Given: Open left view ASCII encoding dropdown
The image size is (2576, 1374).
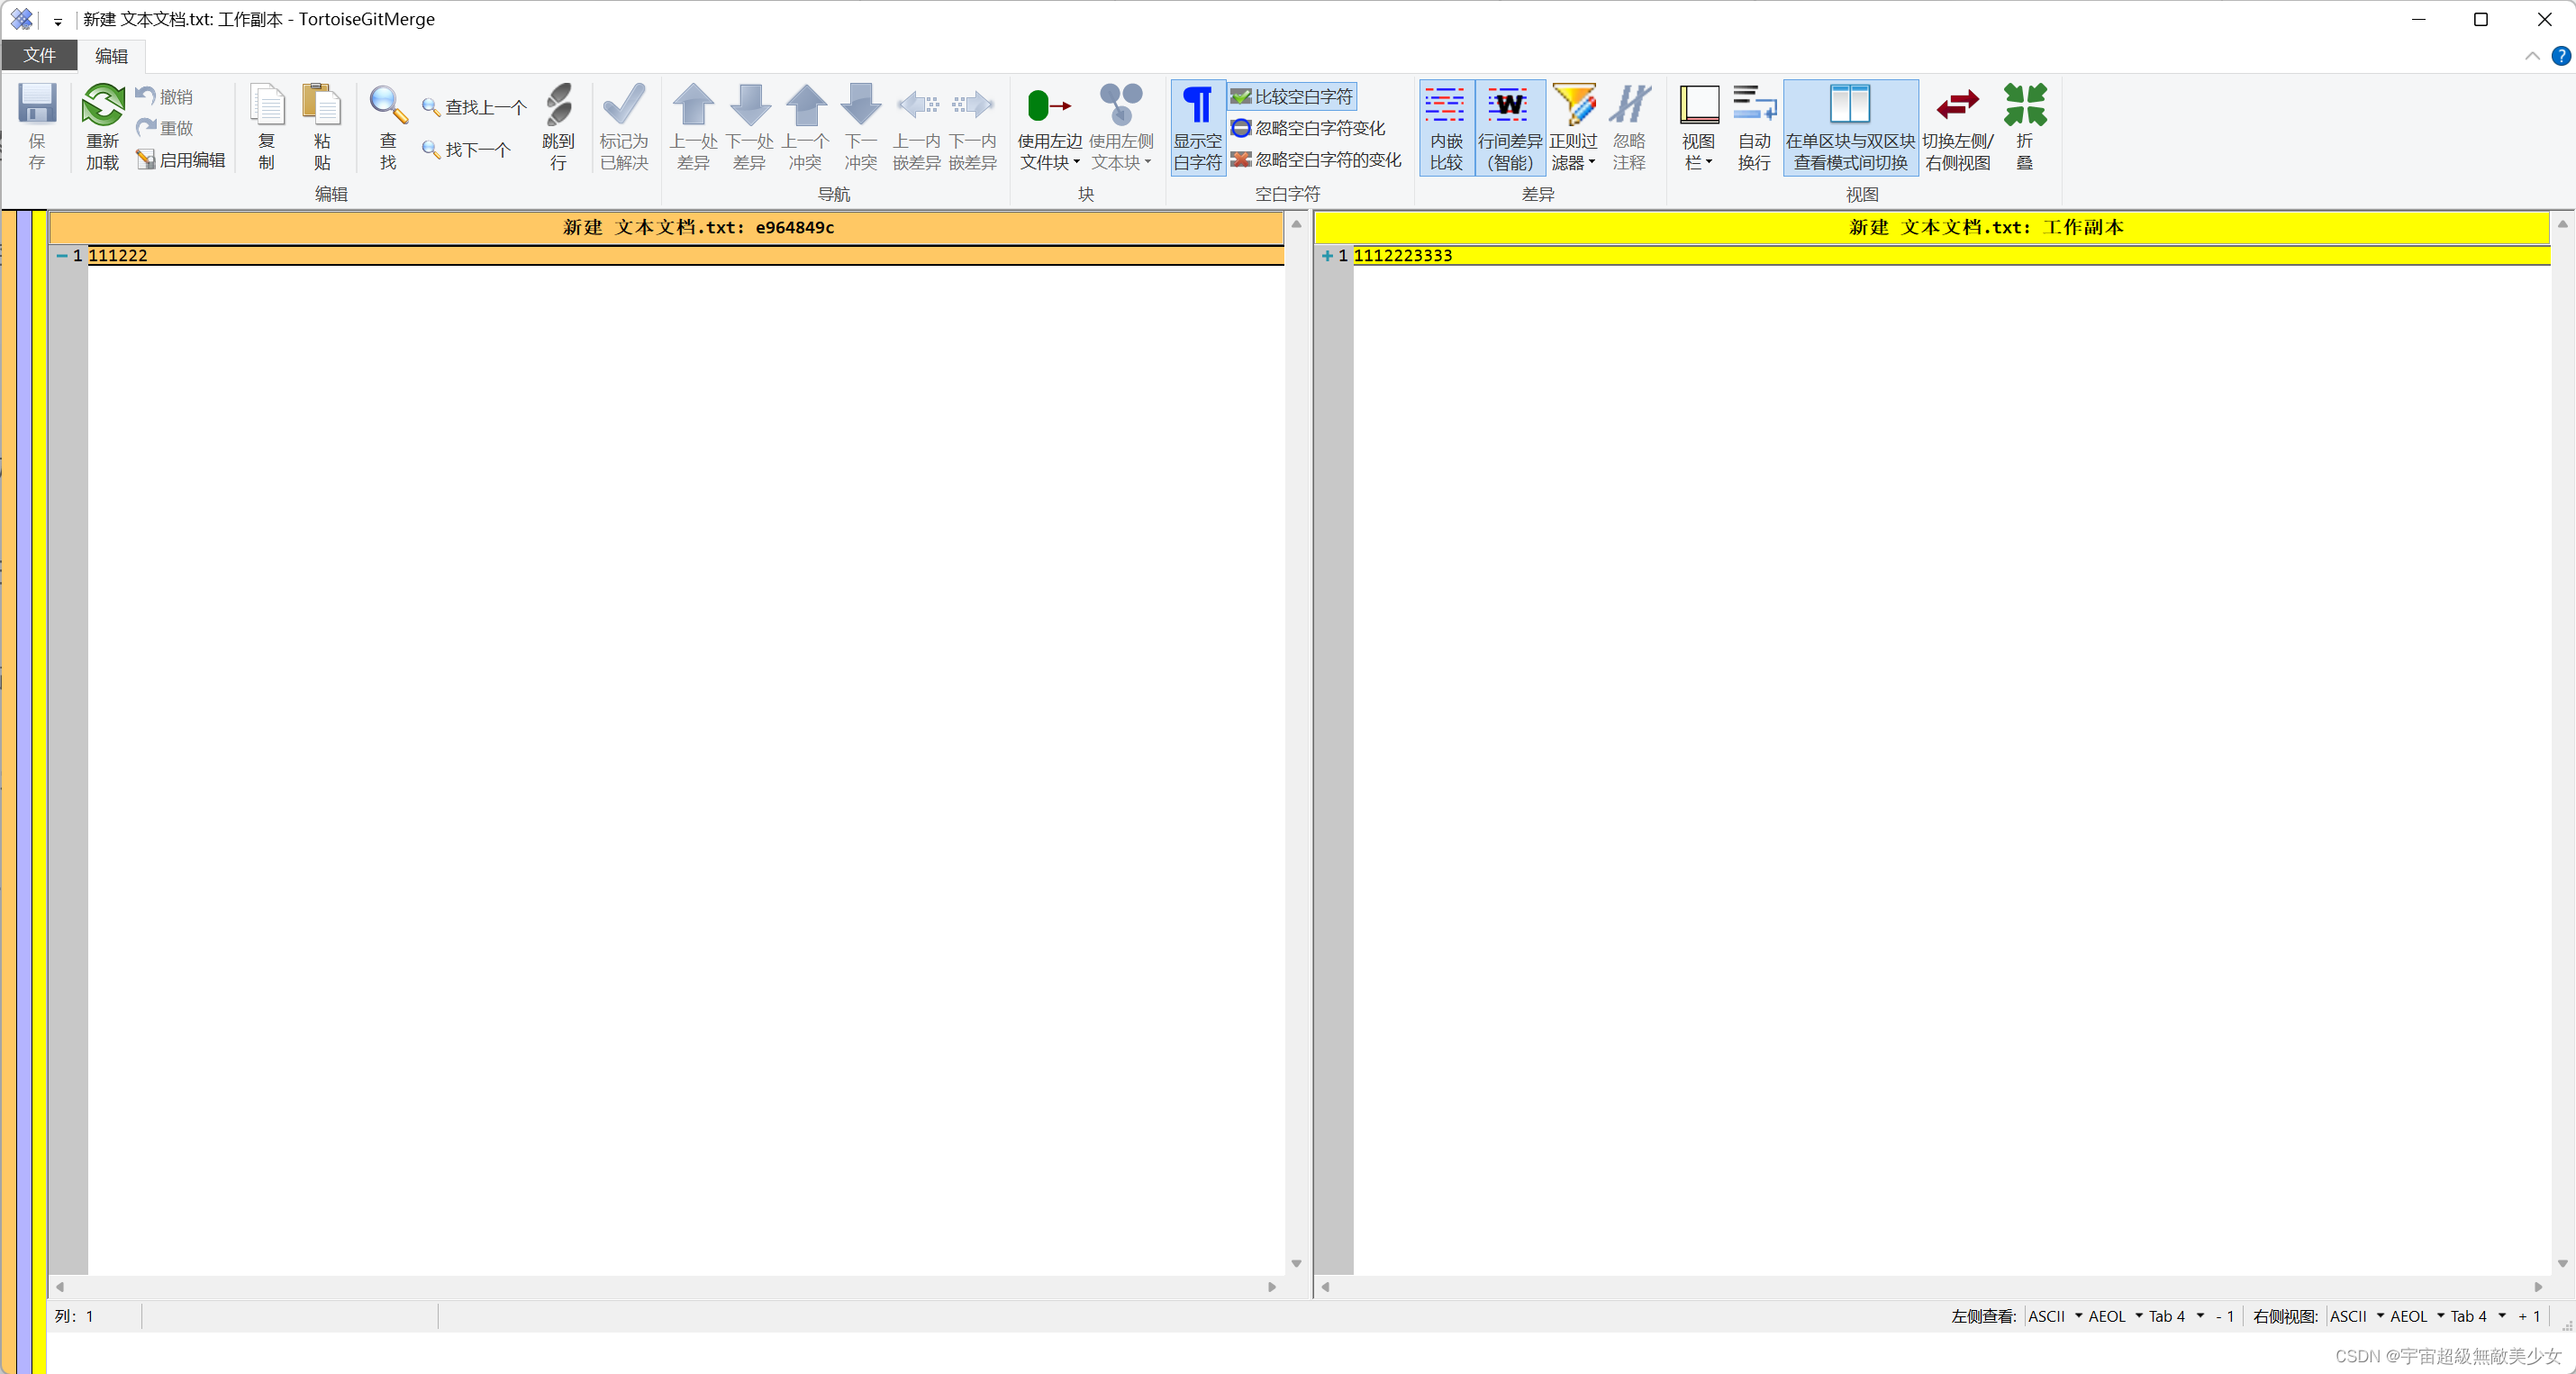Looking at the screenshot, I should 2055,1316.
